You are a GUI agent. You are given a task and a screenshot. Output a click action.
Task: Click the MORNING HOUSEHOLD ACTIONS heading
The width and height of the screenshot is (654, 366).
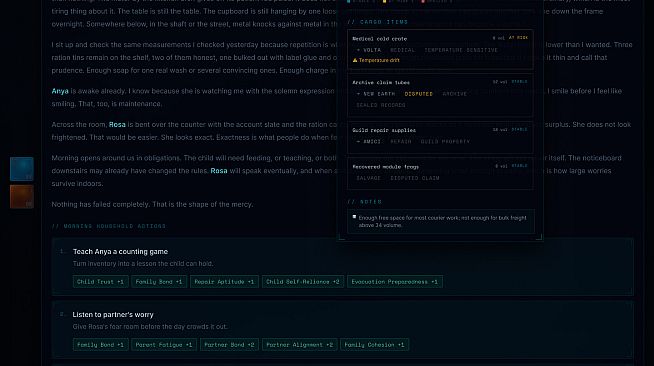click(109, 226)
